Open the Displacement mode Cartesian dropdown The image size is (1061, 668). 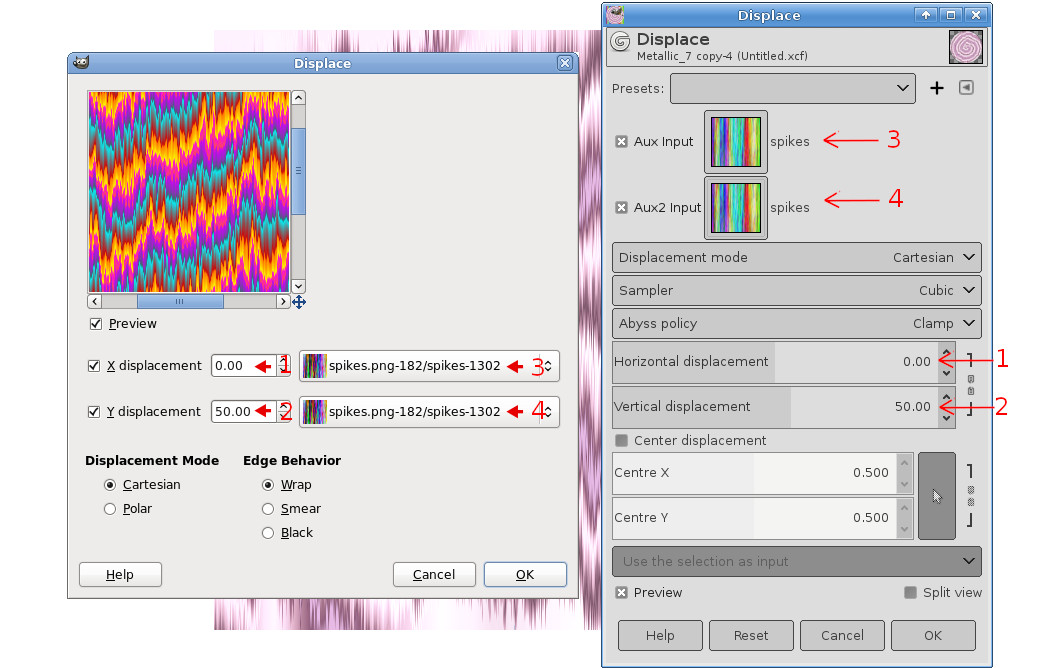click(796, 258)
